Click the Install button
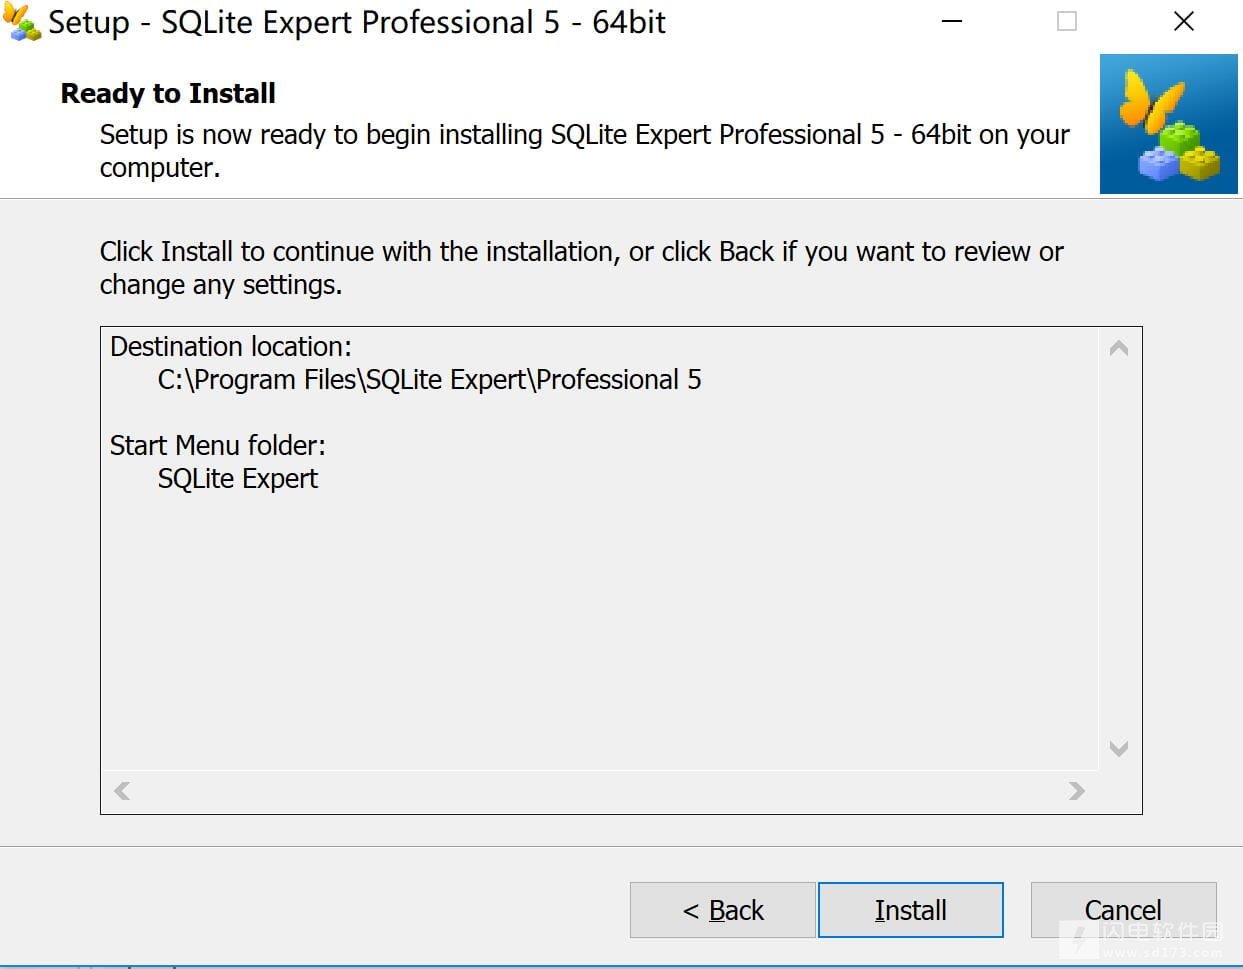Screen dimensions: 1243x969 click(x=910, y=910)
